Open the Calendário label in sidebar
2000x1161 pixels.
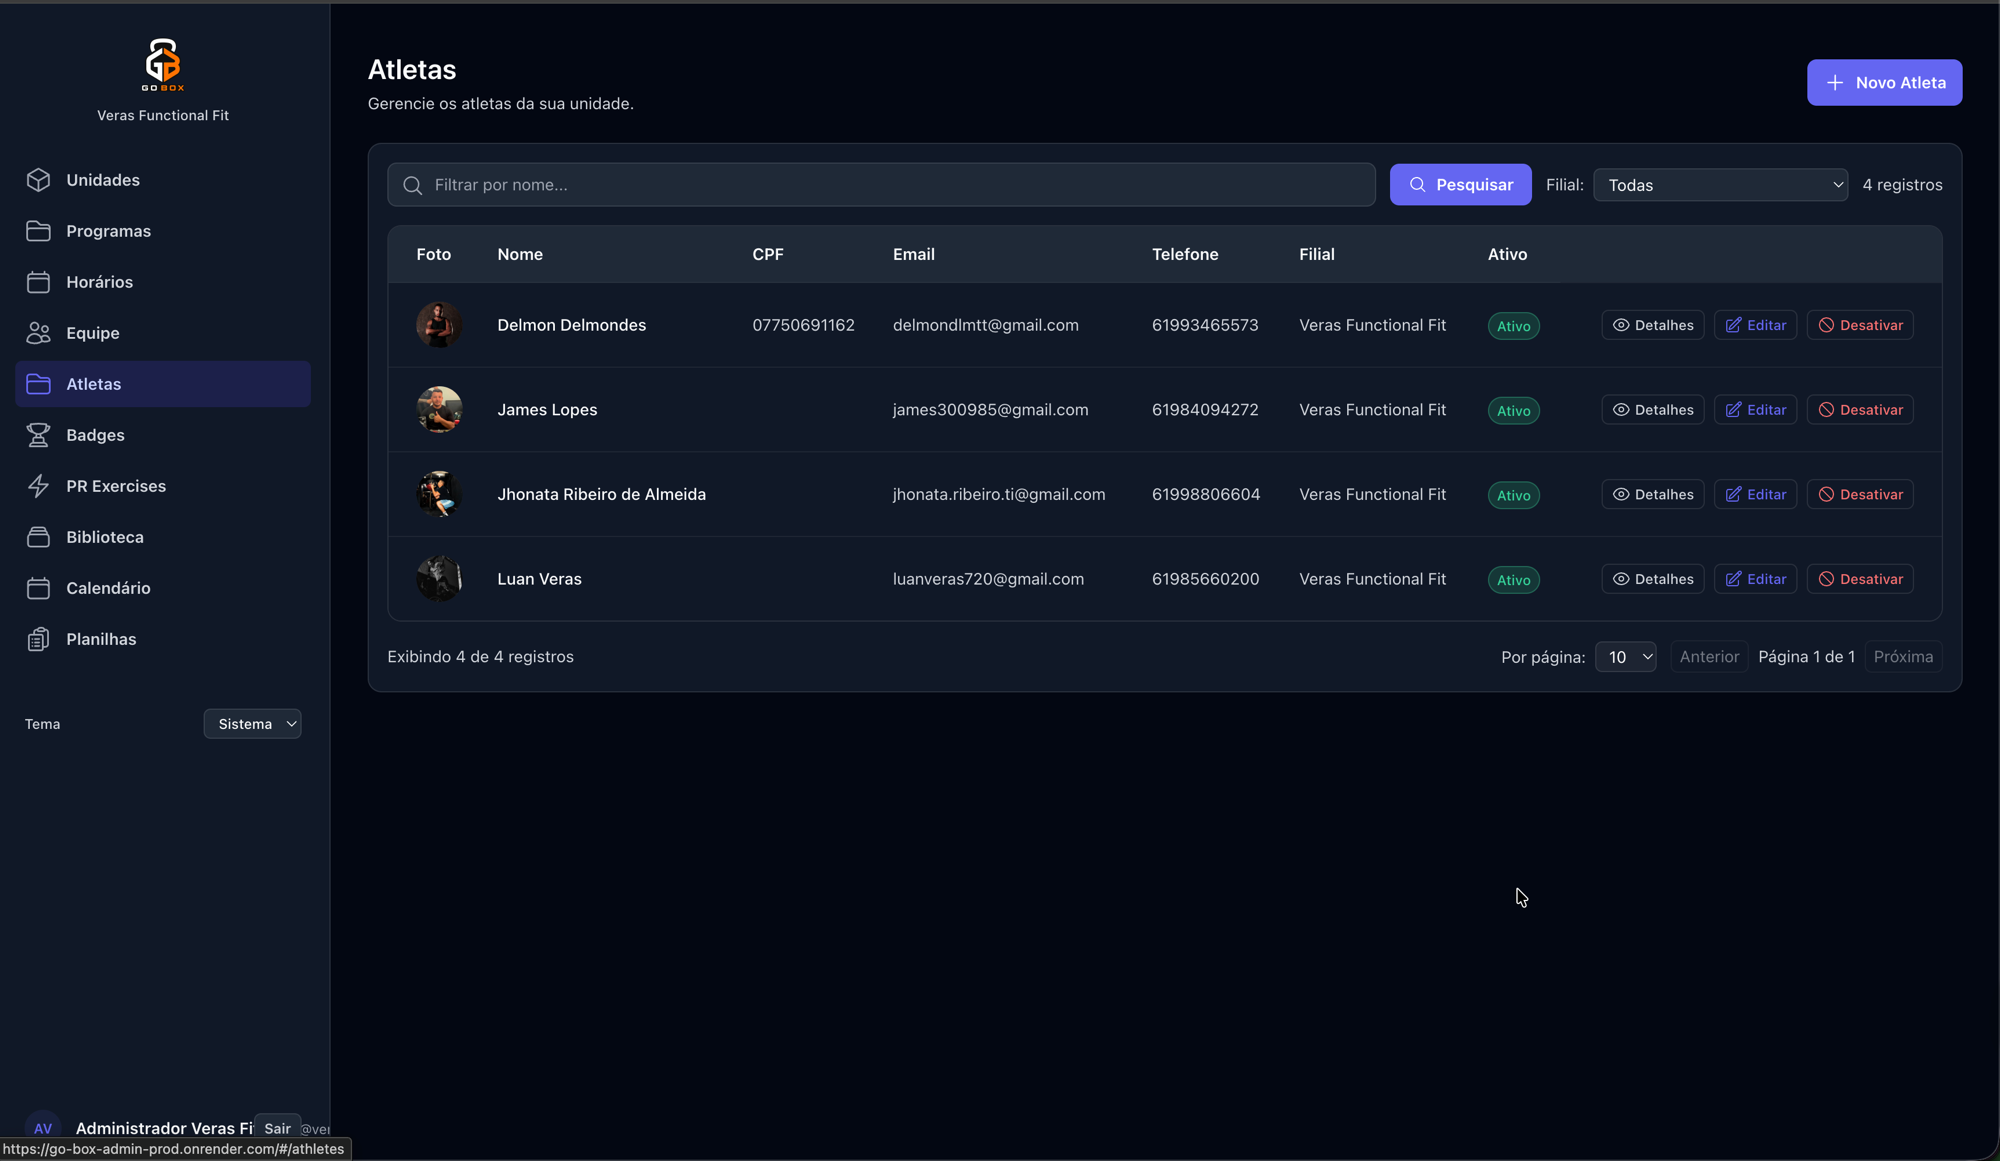coord(108,588)
